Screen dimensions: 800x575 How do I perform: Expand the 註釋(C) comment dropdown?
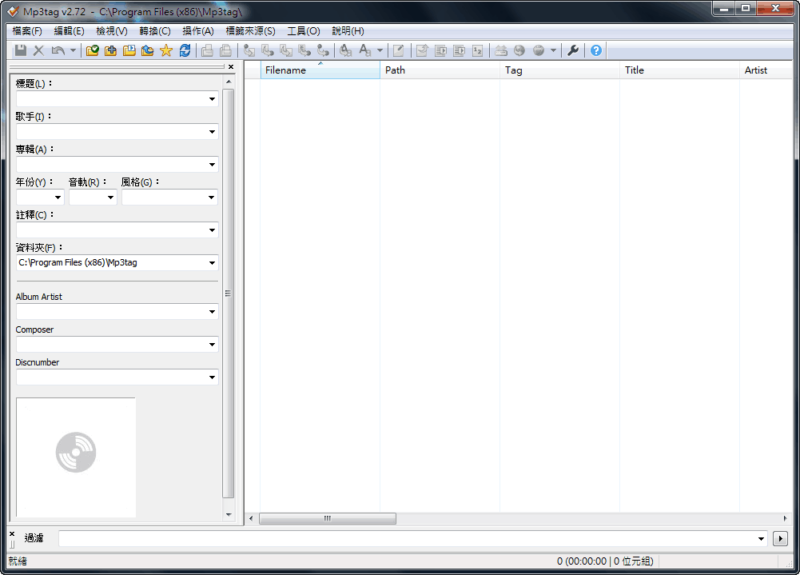212,230
